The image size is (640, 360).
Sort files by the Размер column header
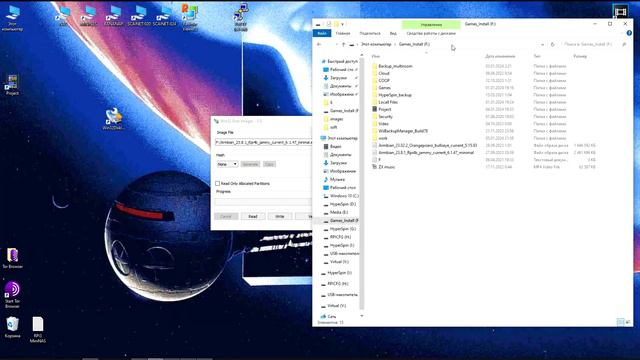[x=580, y=56]
